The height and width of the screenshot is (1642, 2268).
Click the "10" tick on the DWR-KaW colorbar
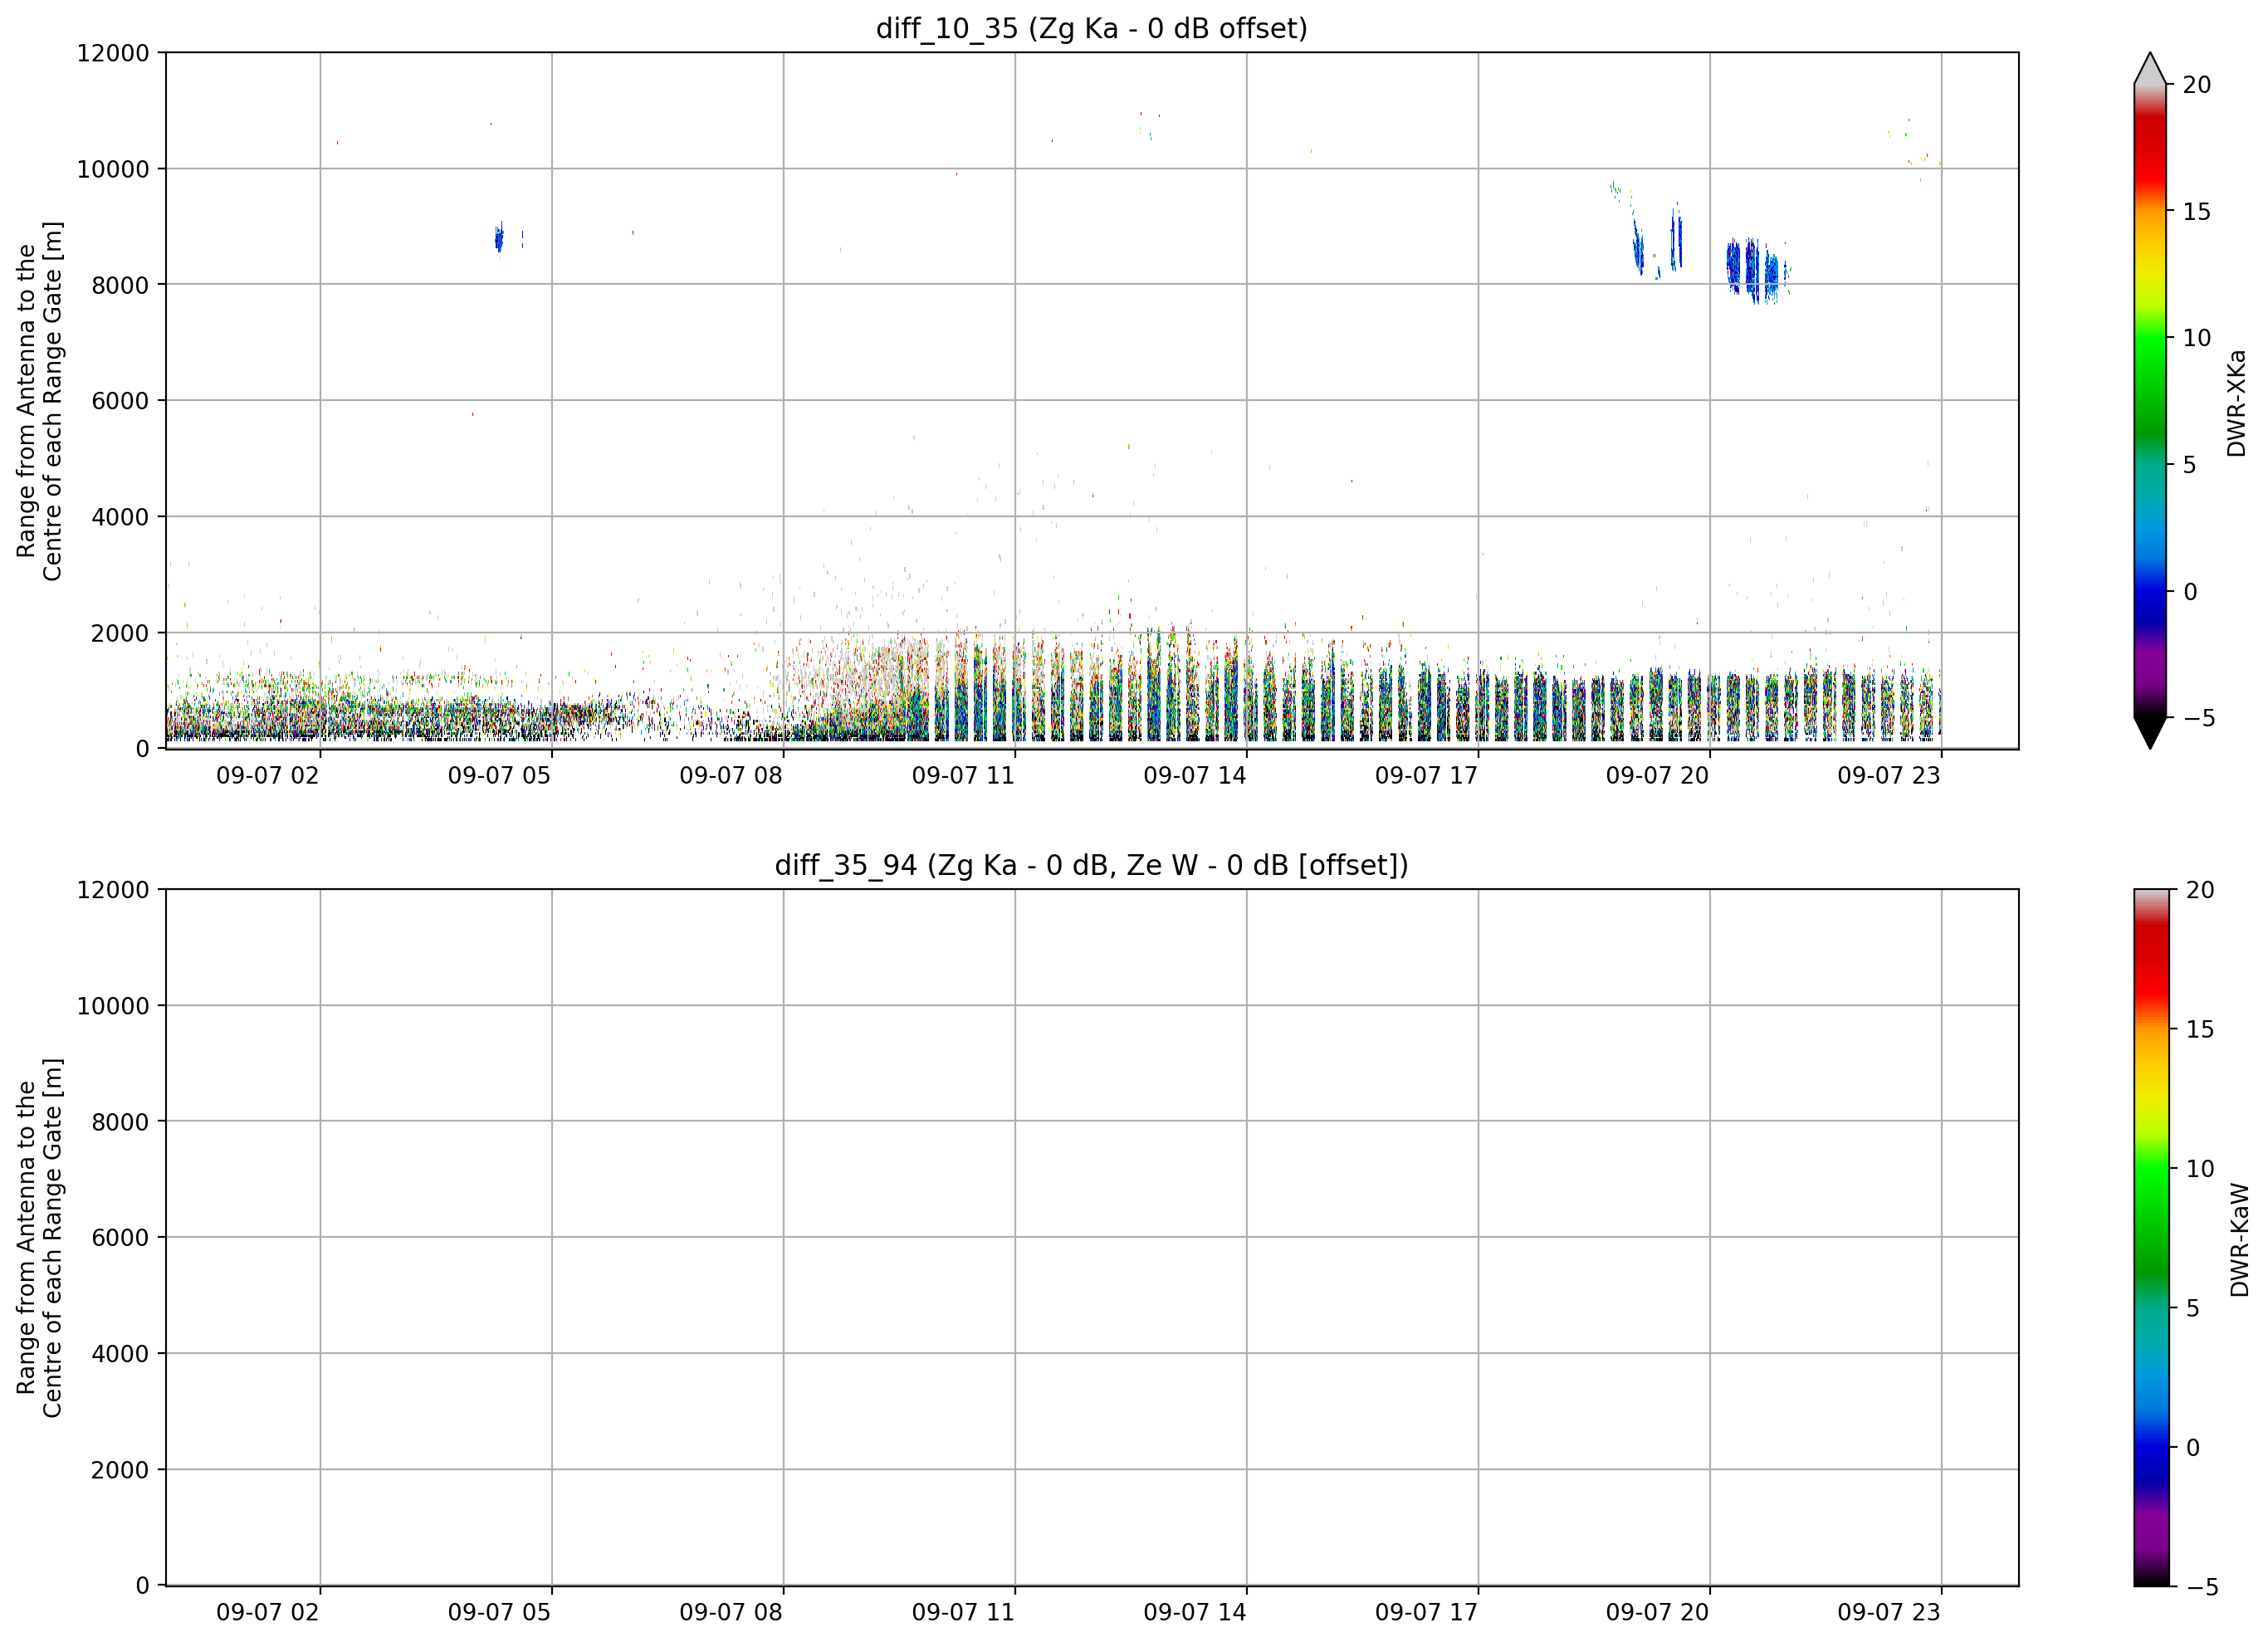tap(2200, 1169)
